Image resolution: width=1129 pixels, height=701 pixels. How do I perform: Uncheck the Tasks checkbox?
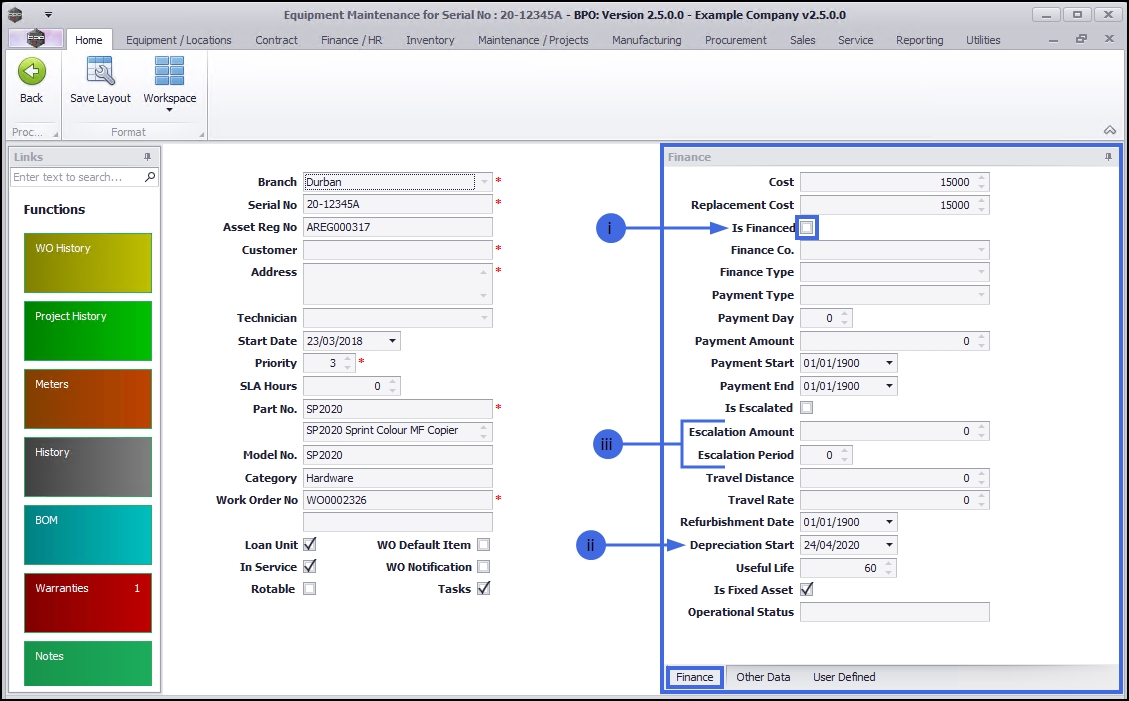pyautogui.click(x=484, y=589)
